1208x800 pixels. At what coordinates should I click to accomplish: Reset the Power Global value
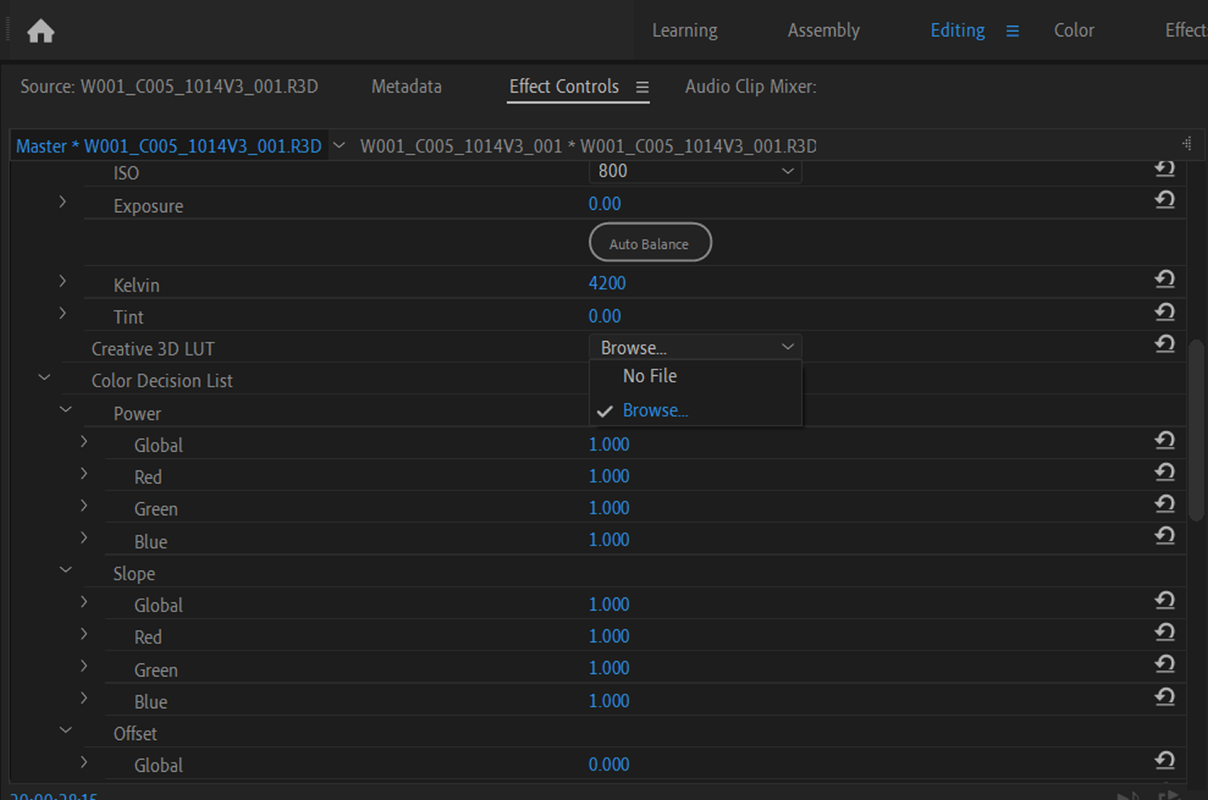tap(1164, 441)
